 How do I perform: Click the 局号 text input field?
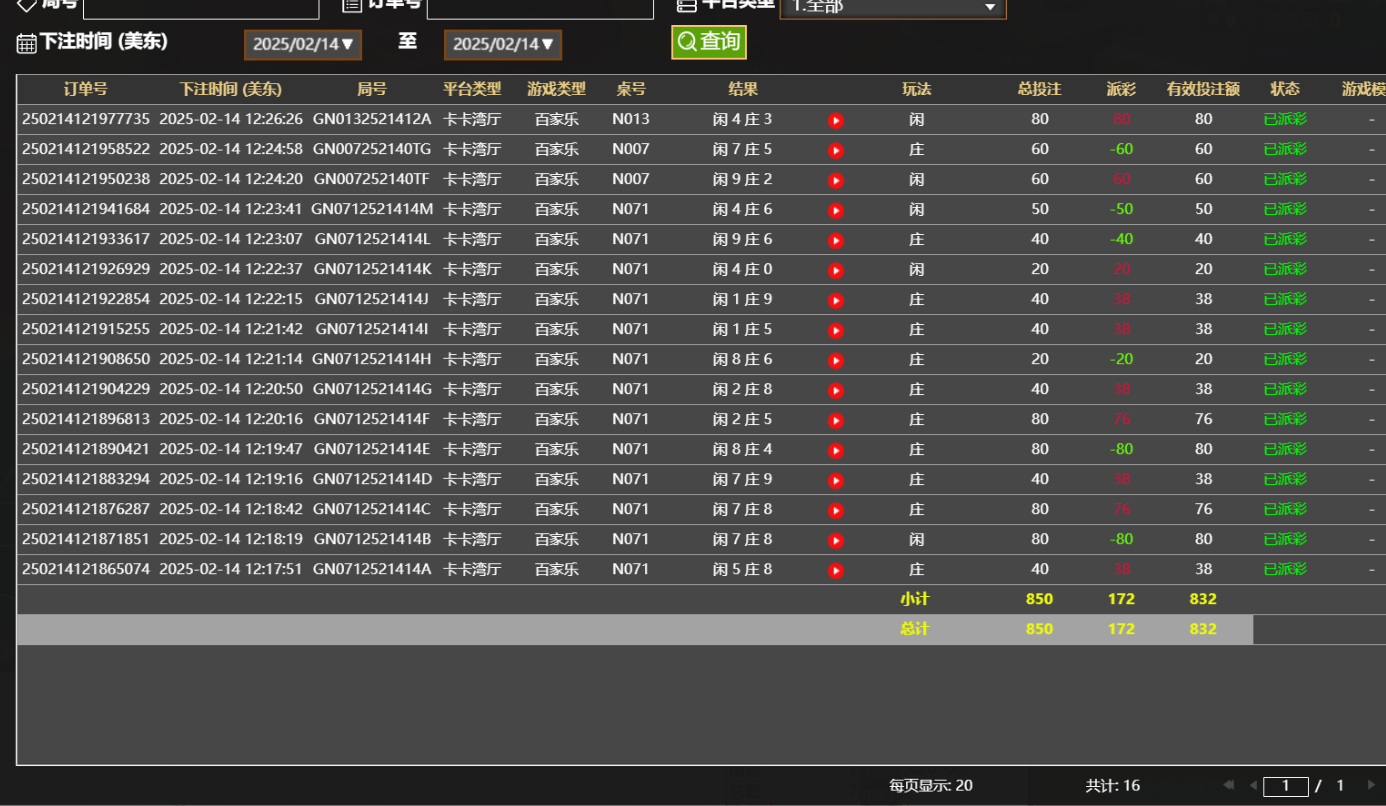pyautogui.click(x=200, y=8)
